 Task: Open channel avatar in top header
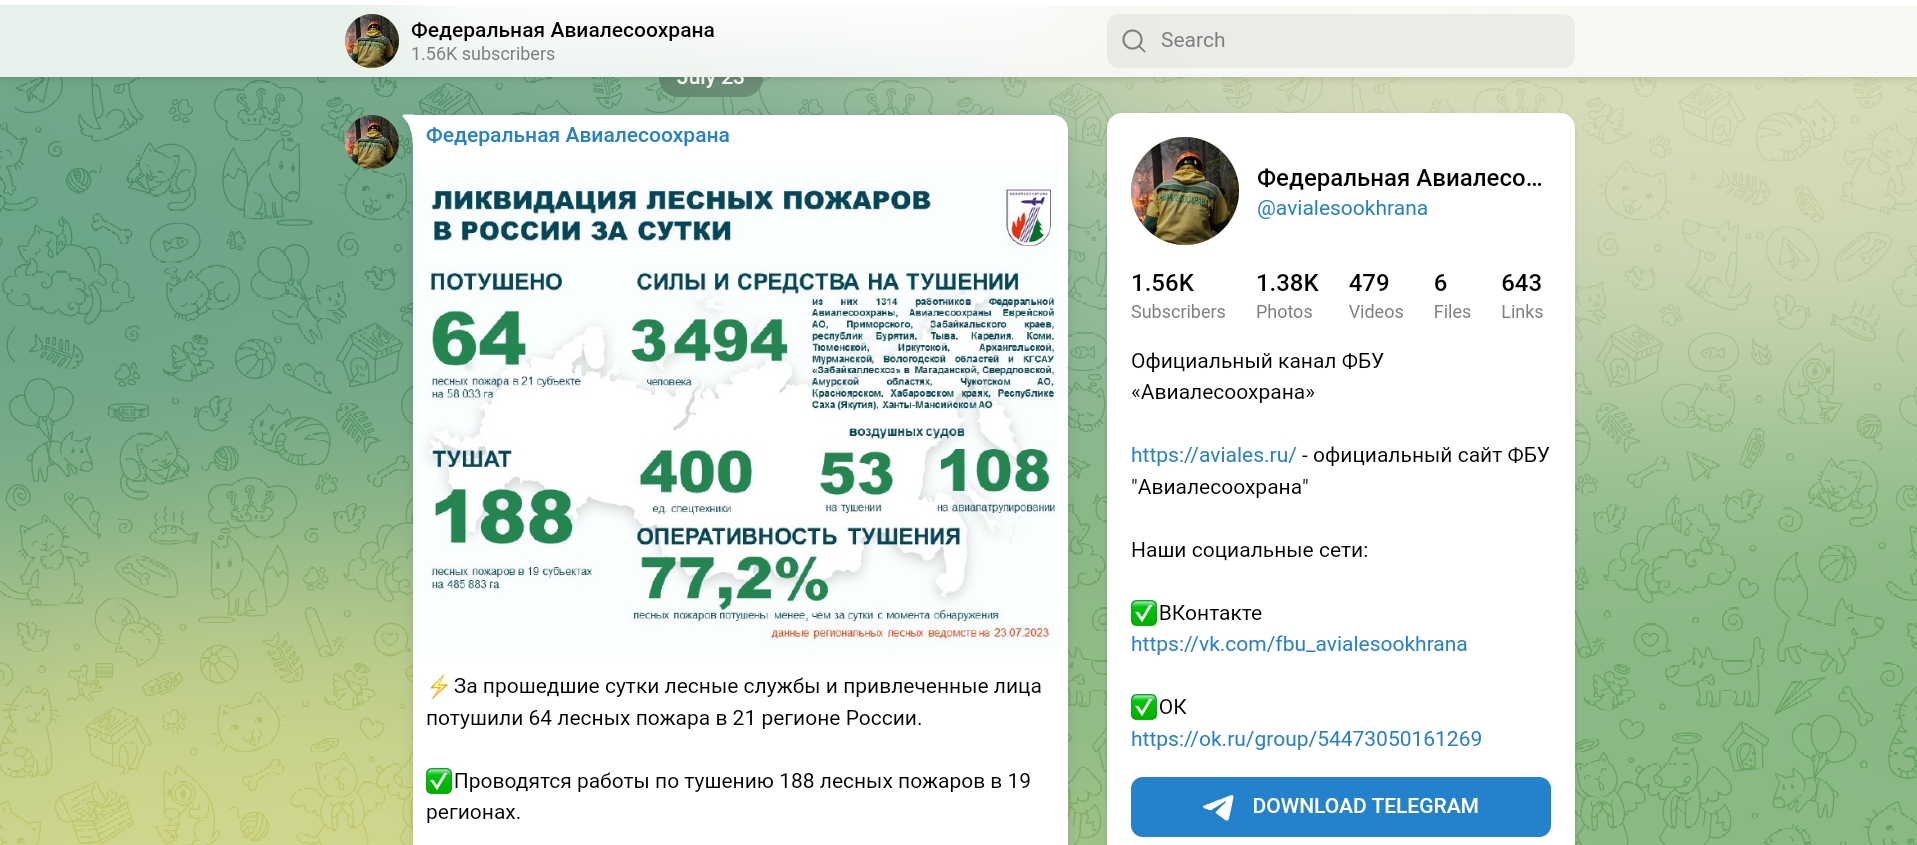[x=372, y=41]
